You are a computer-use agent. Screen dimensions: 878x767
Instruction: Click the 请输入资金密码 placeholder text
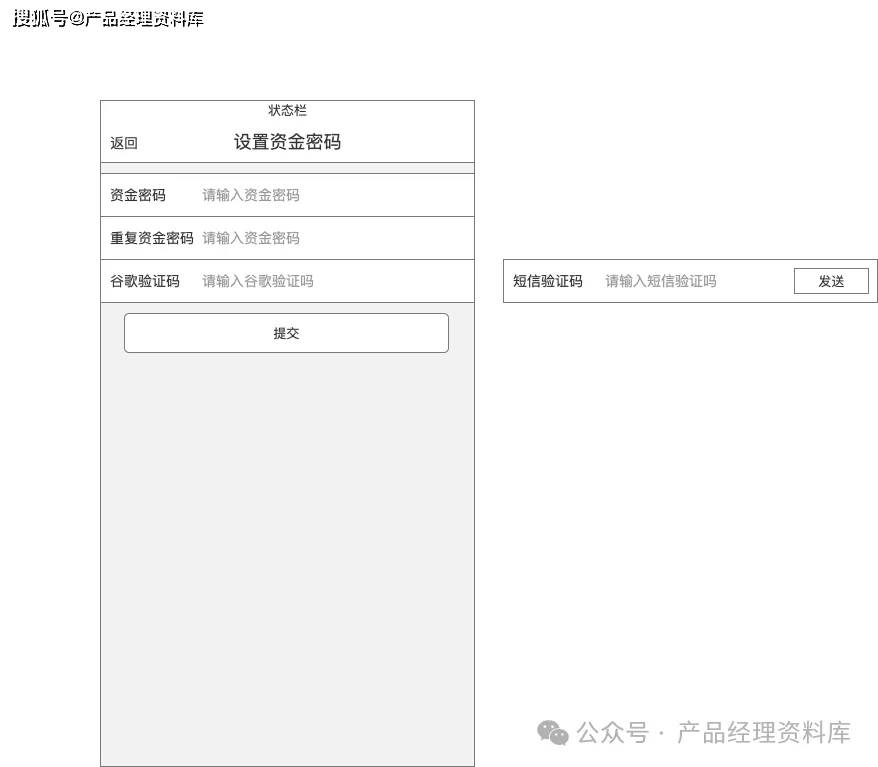pyautogui.click(x=250, y=195)
